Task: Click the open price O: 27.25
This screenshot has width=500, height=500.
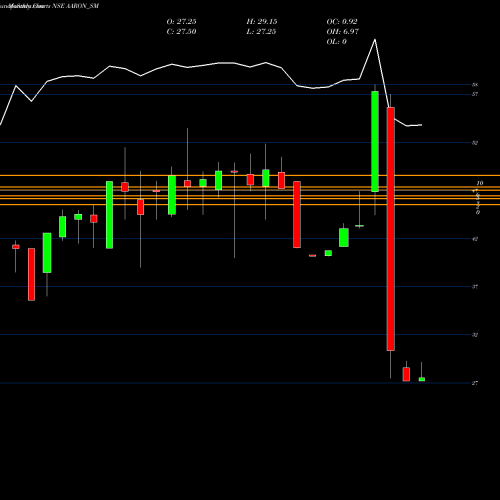Action: (181, 22)
